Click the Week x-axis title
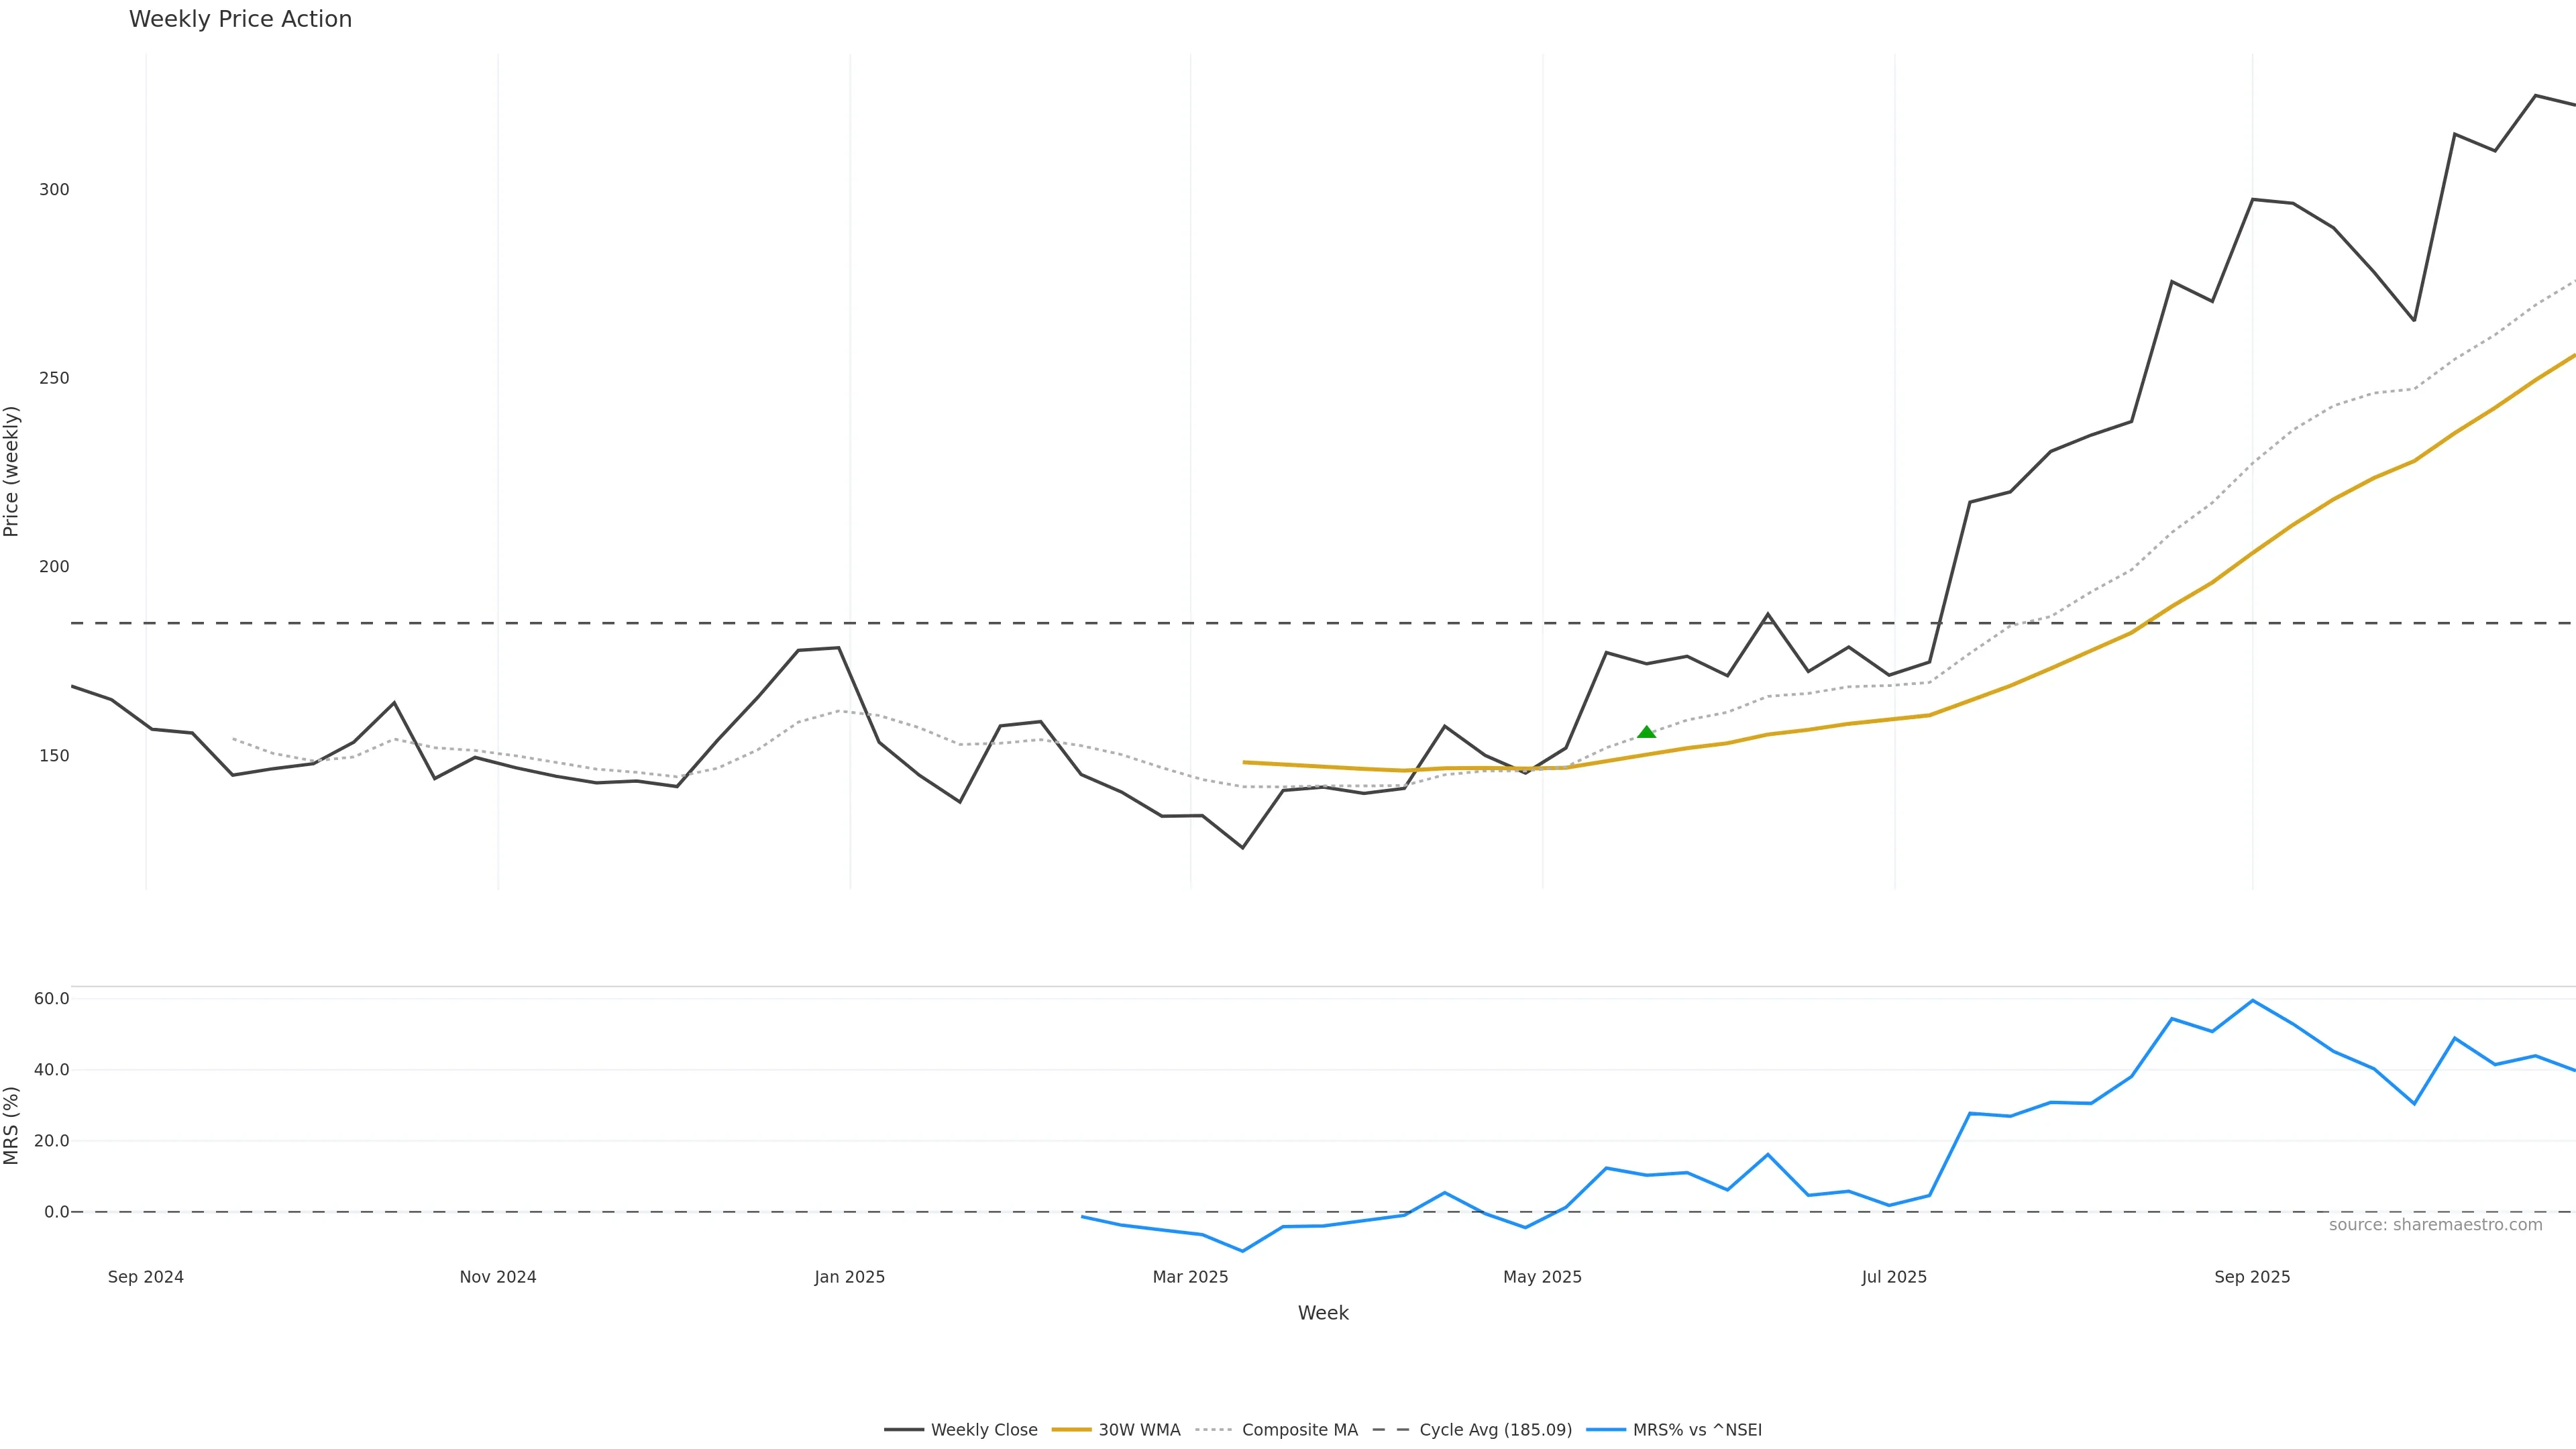The width and height of the screenshot is (2576, 1449). tap(1323, 1313)
